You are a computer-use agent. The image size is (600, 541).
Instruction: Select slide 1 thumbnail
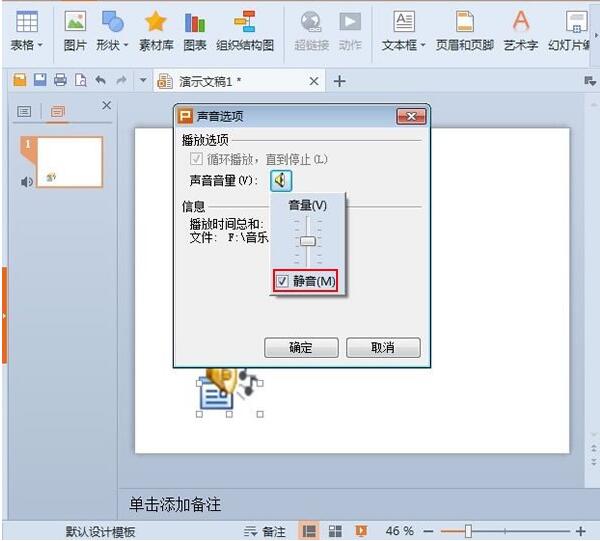click(x=69, y=161)
